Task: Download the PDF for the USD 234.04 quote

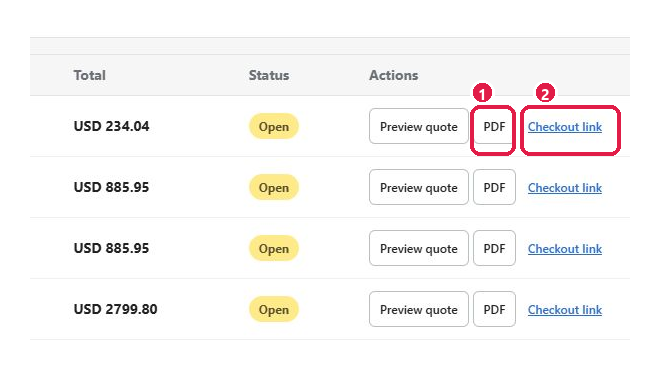Action: point(494,126)
